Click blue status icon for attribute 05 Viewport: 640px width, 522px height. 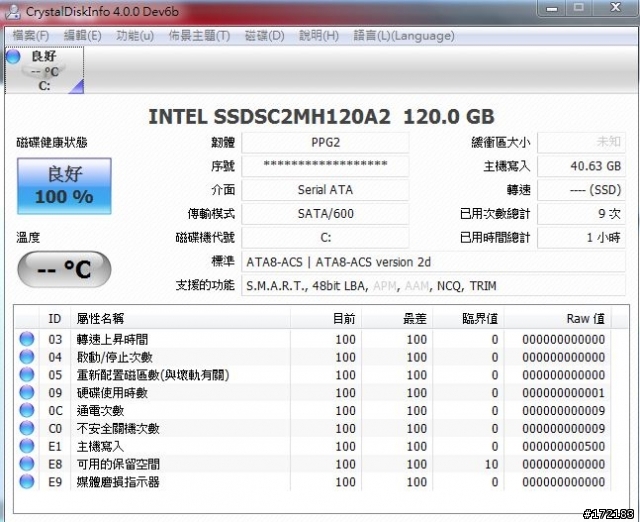(x=27, y=375)
